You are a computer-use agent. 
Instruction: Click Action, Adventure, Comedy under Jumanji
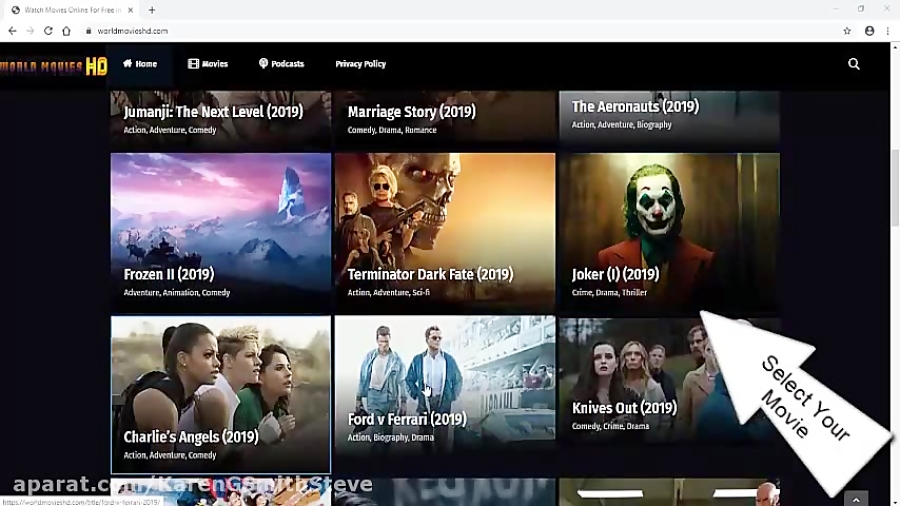[x=170, y=130]
